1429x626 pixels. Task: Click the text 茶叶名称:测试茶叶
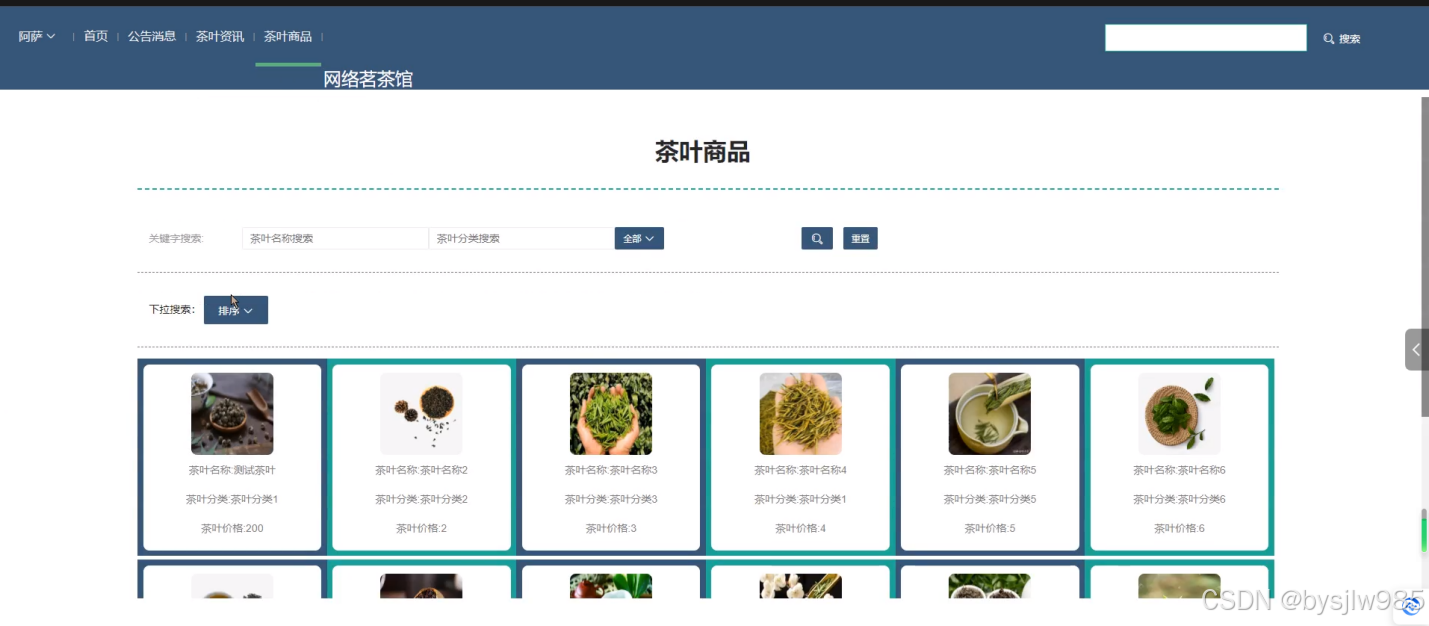coord(232,470)
